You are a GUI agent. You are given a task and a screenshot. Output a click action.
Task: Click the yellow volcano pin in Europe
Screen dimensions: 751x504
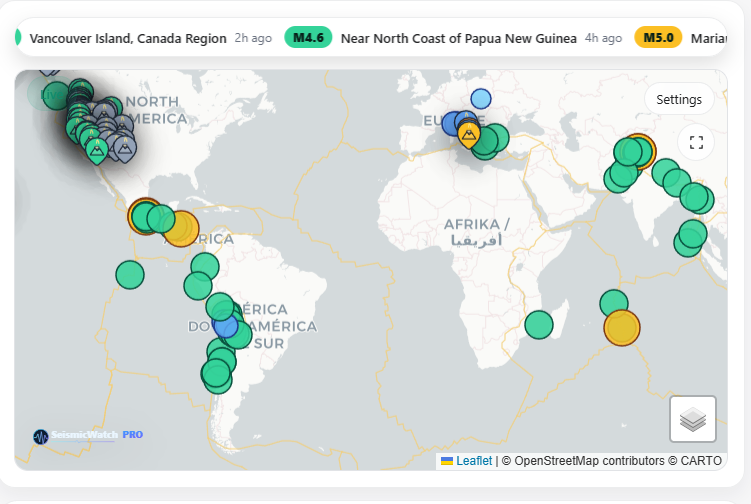coord(468,134)
